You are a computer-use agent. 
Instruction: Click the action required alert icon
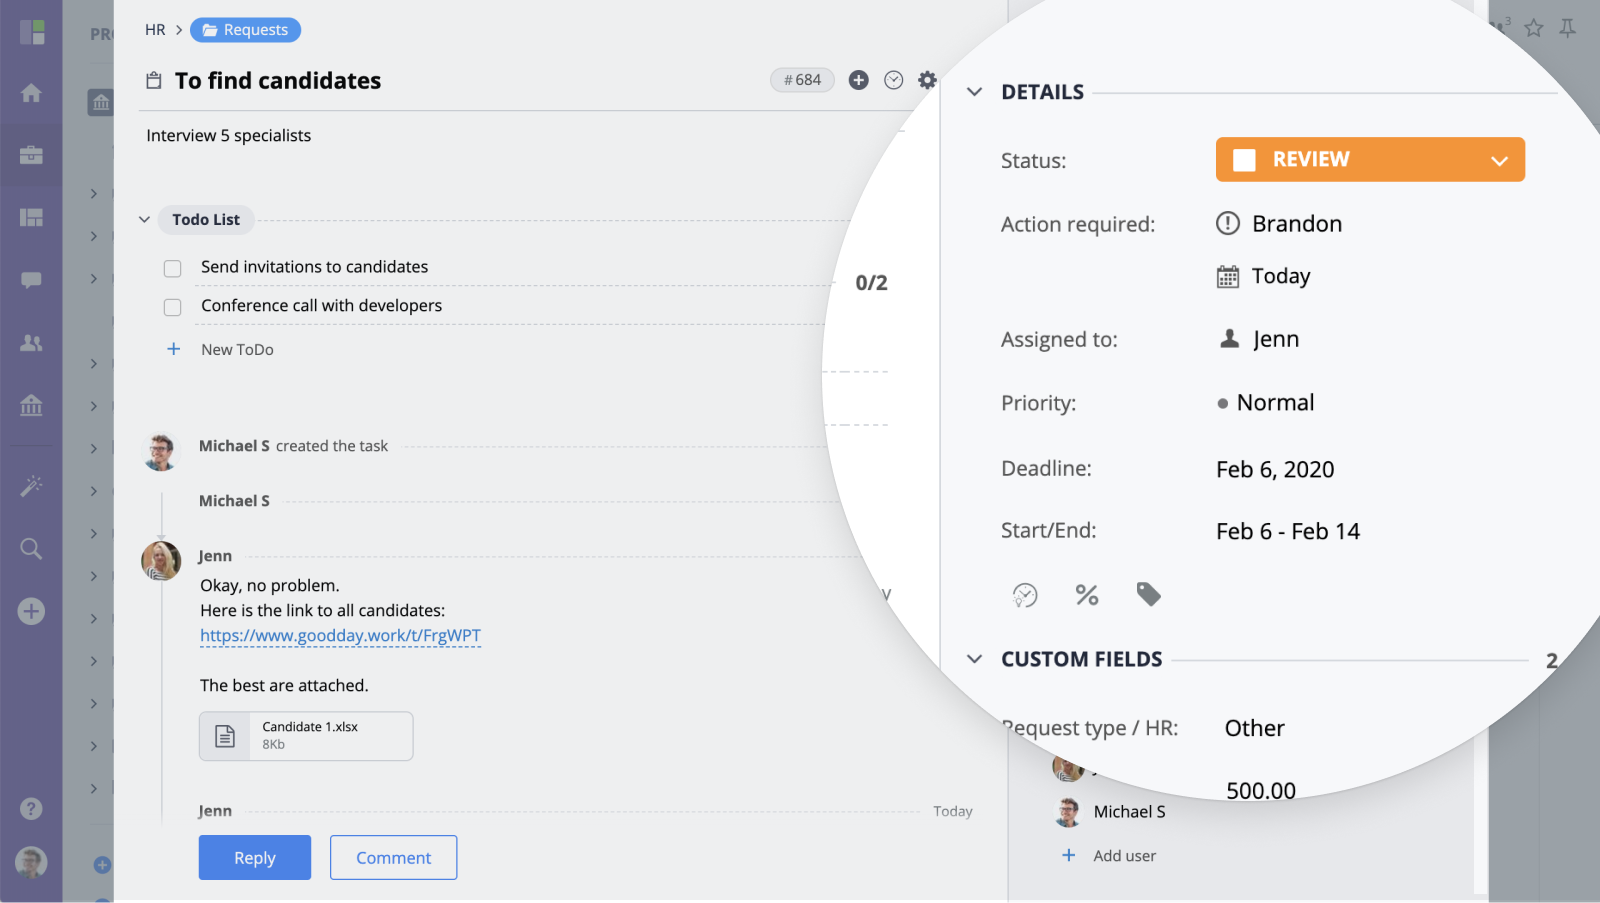tap(1228, 223)
